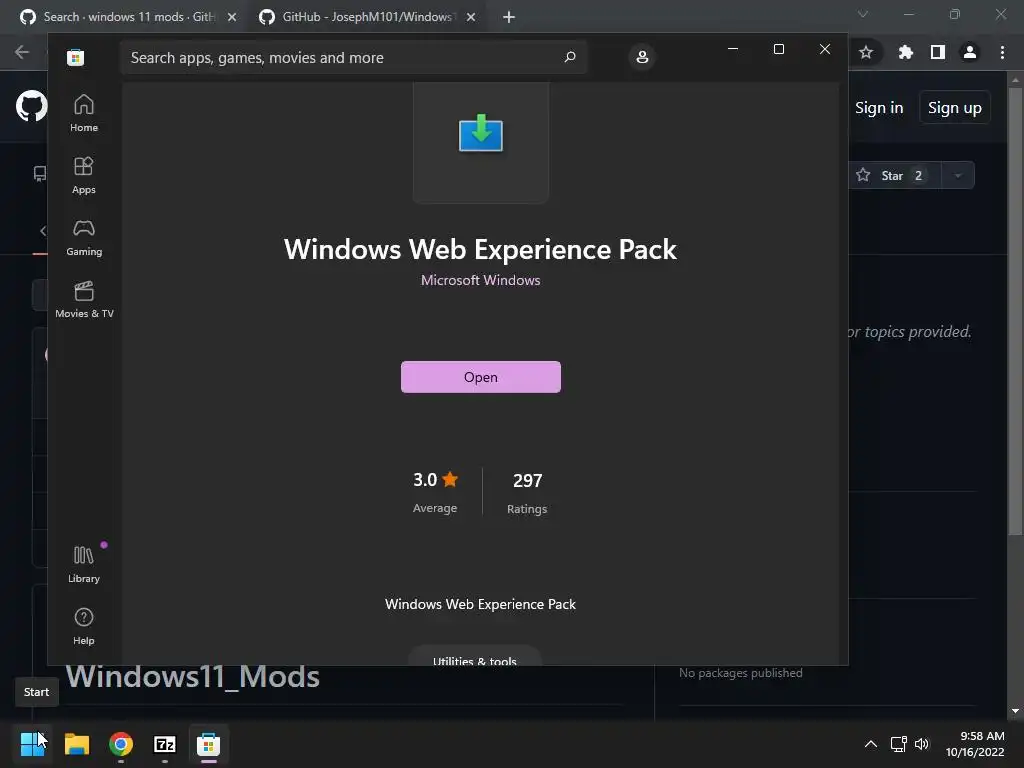Click the Web Experience Pack app thumbnail
Viewport: 1024px width, 768px height.
(481, 142)
